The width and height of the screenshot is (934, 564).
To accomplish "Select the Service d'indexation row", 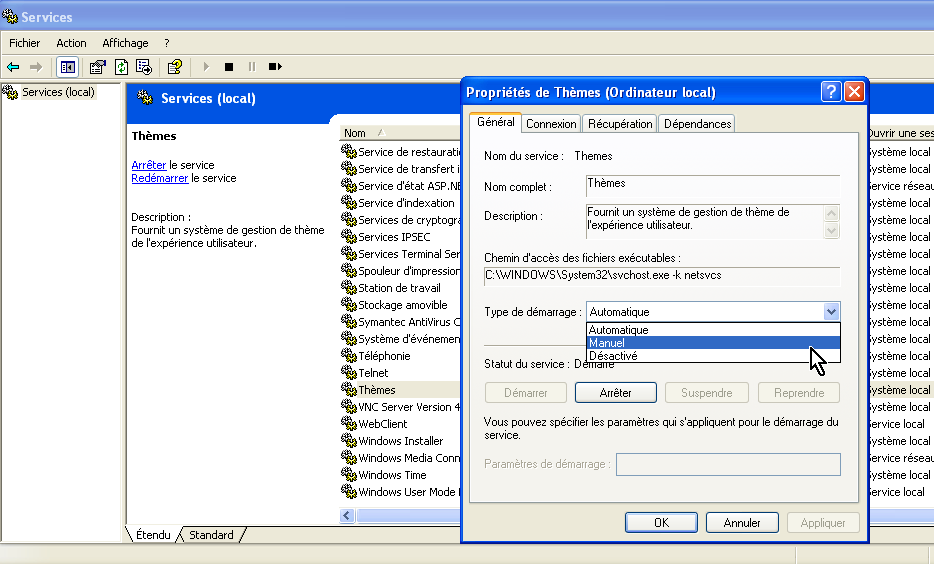I will click(x=400, y=202).
